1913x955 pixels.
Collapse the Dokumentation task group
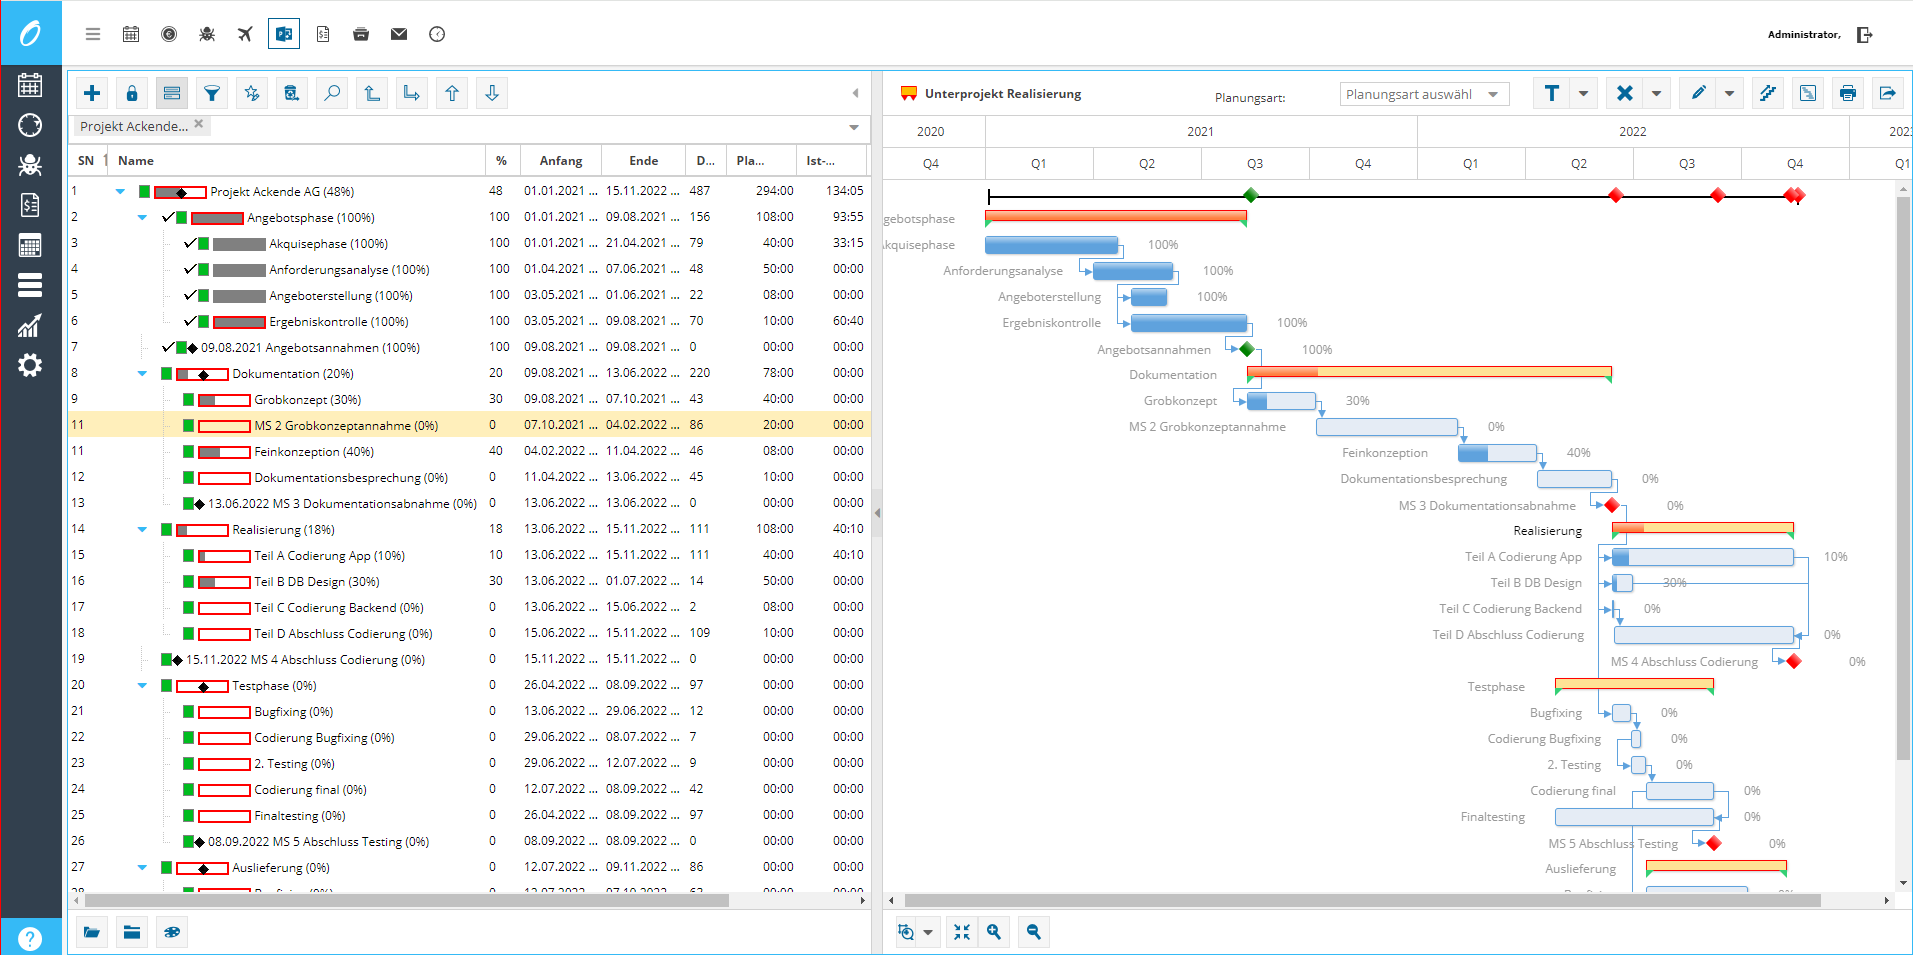pos(142,374)
